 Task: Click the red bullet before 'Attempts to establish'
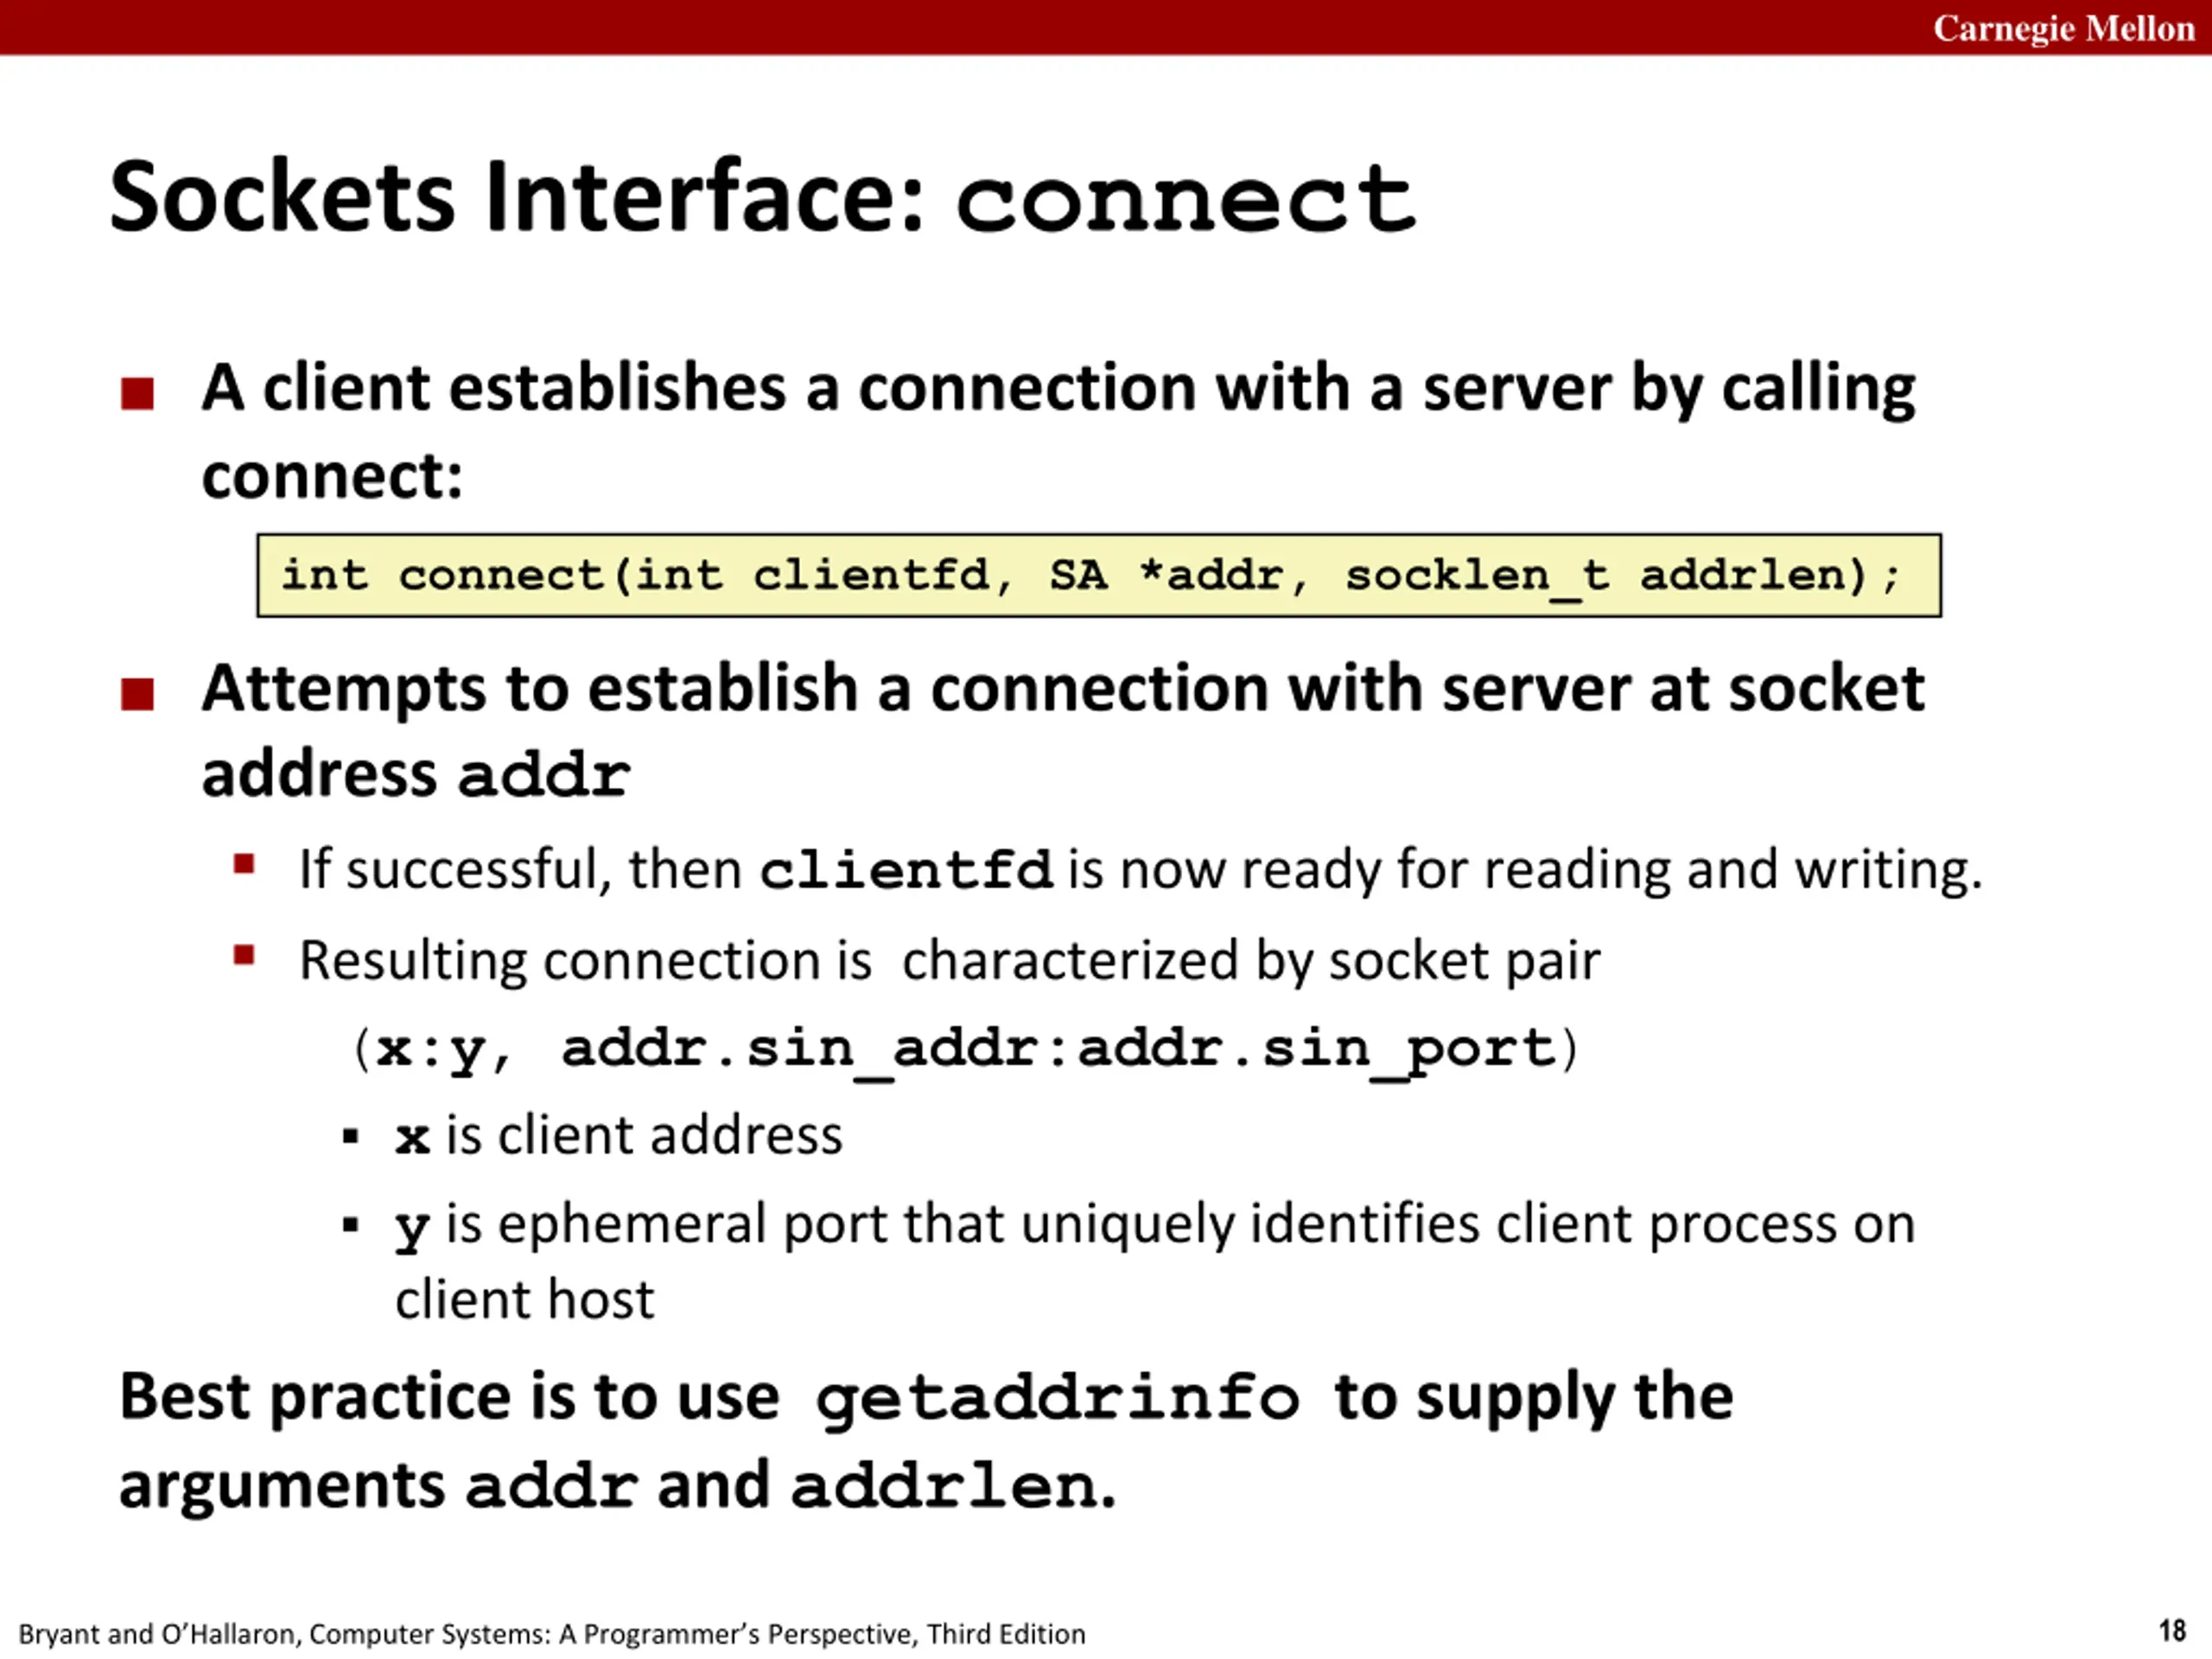click(x=137, y=694)
